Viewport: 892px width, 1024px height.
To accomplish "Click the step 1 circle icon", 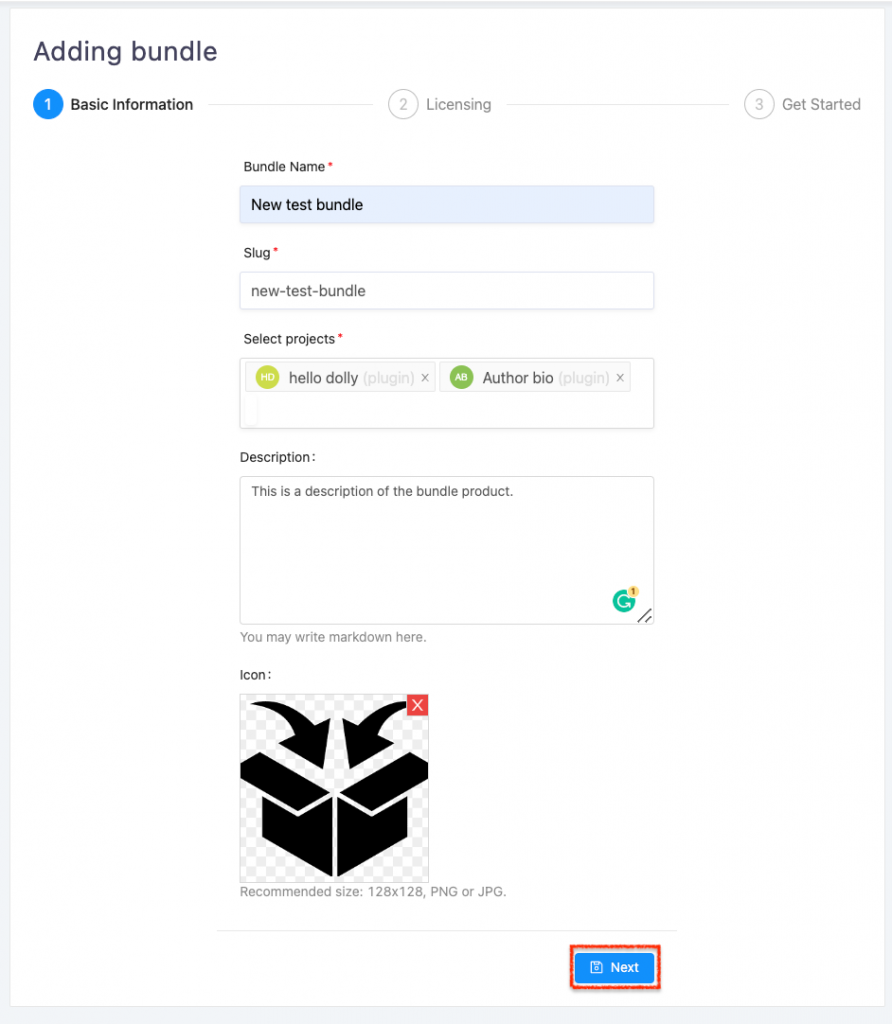I will click(48, 104).
